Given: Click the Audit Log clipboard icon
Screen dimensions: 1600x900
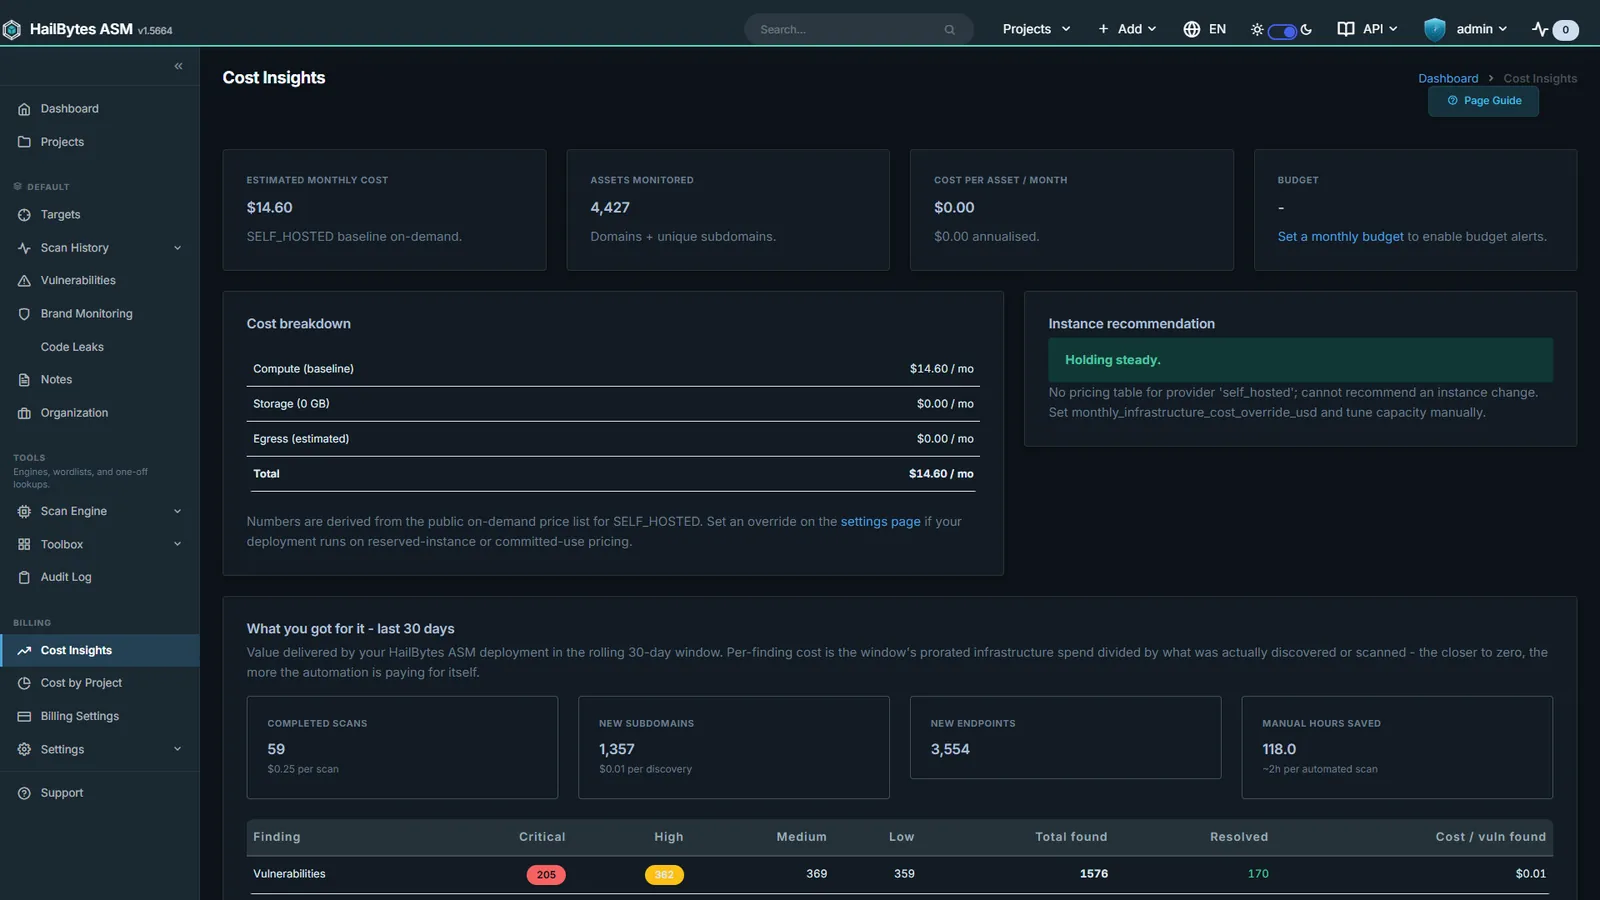Looking at the screenshot, I should [x=24, y=577].
